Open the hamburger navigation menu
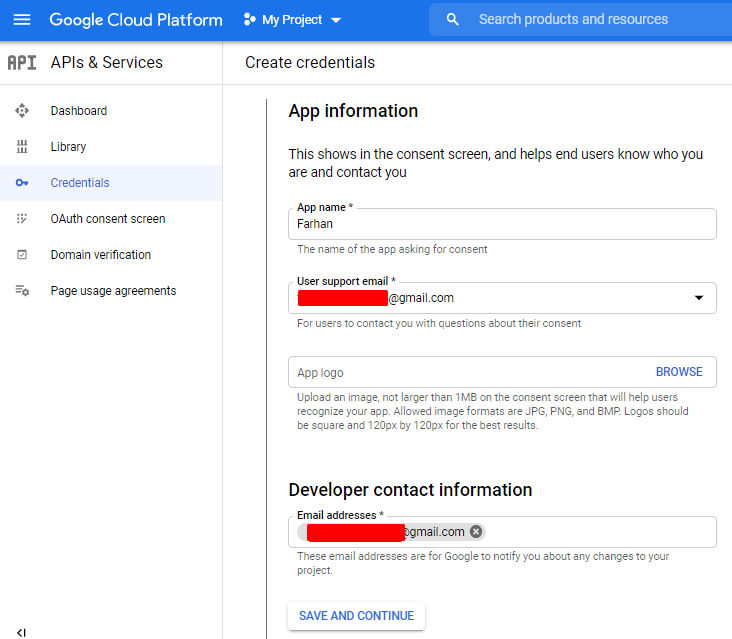Image resolution: width=732 pixels, height=639 pixels. 22,20
